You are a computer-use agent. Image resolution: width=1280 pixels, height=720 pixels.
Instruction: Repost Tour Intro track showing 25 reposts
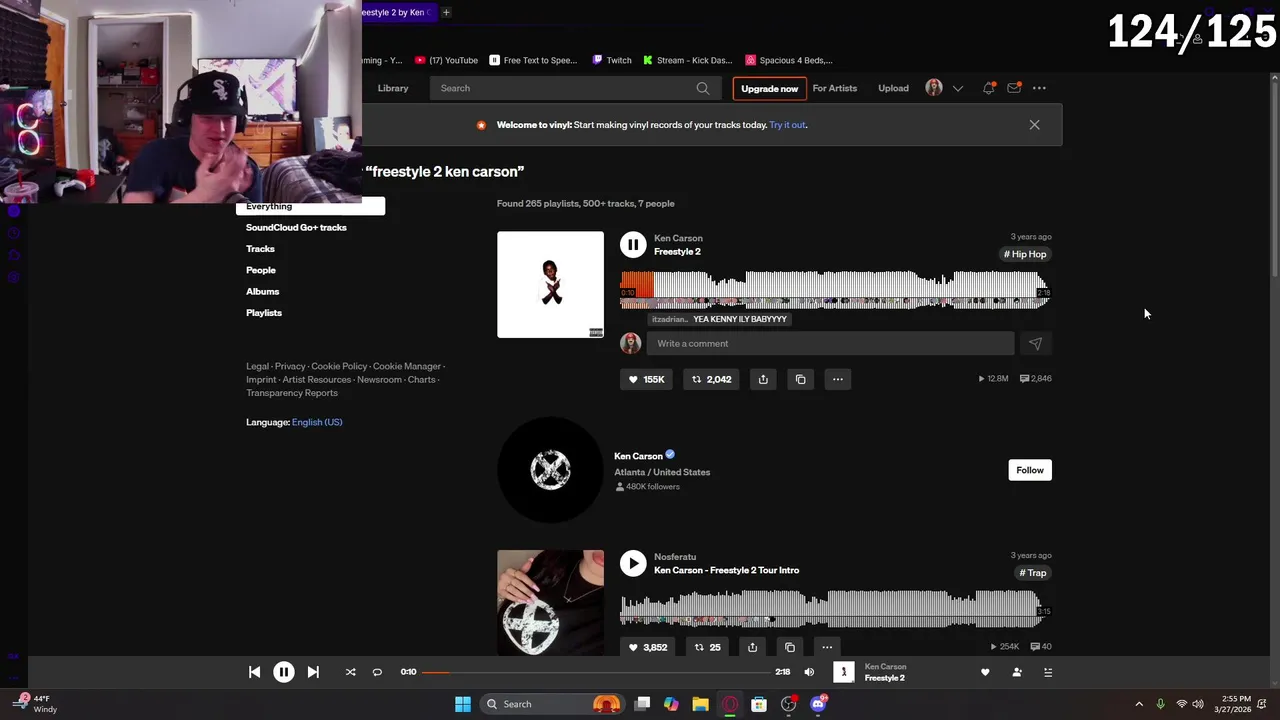tap(707, 647)
